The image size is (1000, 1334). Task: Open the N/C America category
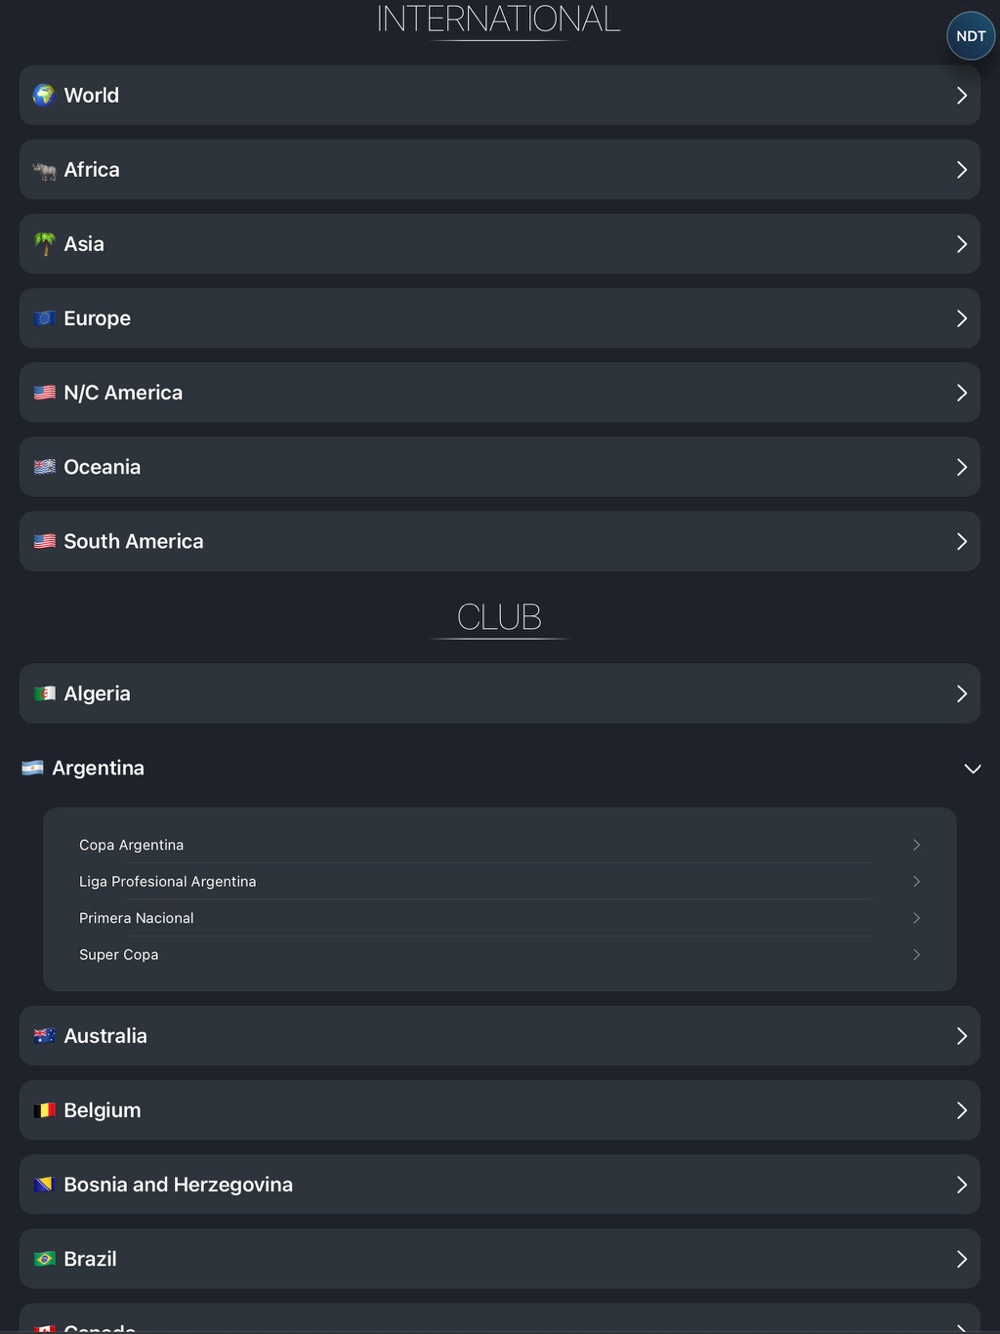(x=123, y=393)
